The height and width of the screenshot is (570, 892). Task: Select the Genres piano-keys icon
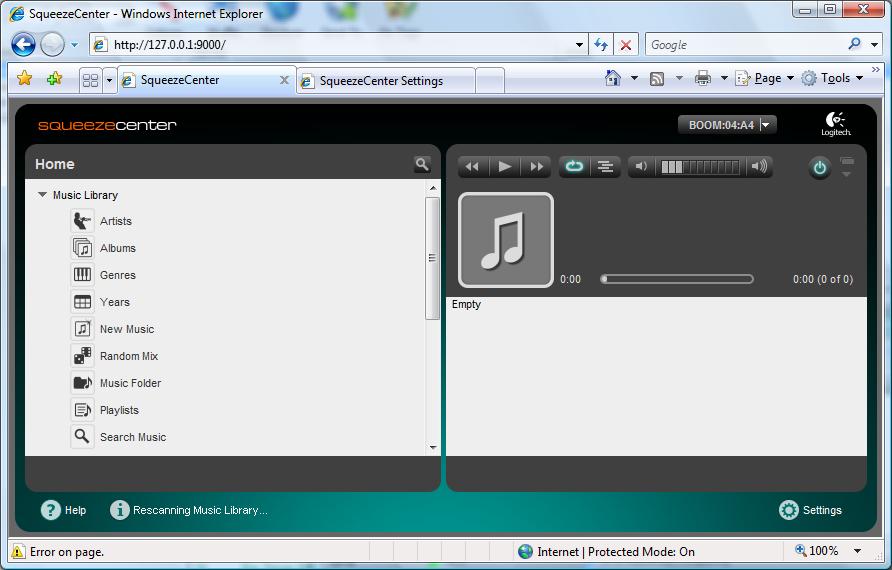82,275
